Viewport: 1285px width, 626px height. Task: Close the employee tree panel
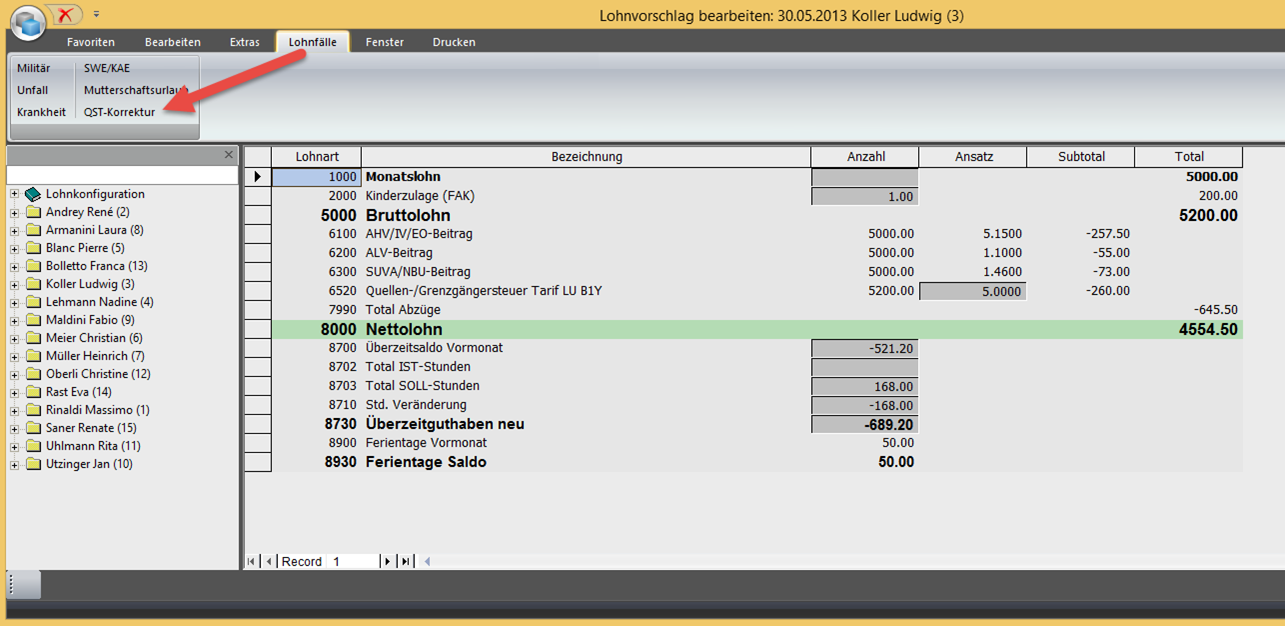pos(229,155)
